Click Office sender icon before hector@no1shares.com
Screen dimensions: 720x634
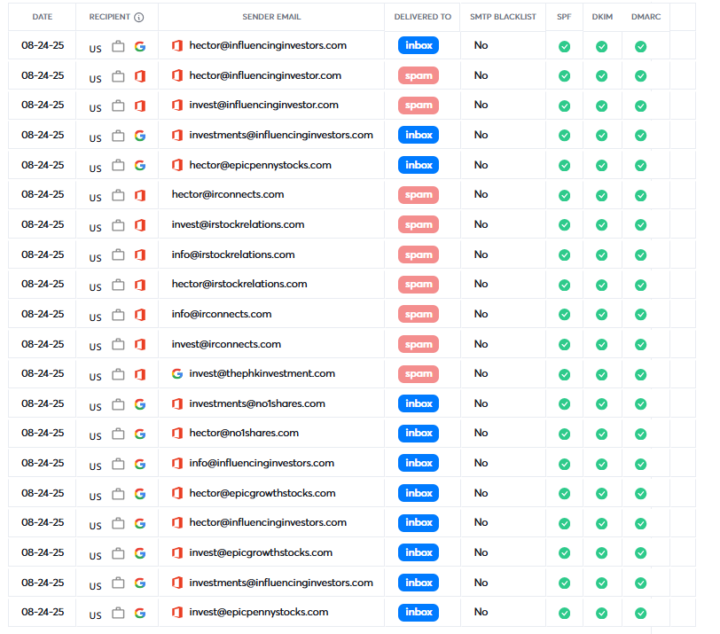[177, 433]
